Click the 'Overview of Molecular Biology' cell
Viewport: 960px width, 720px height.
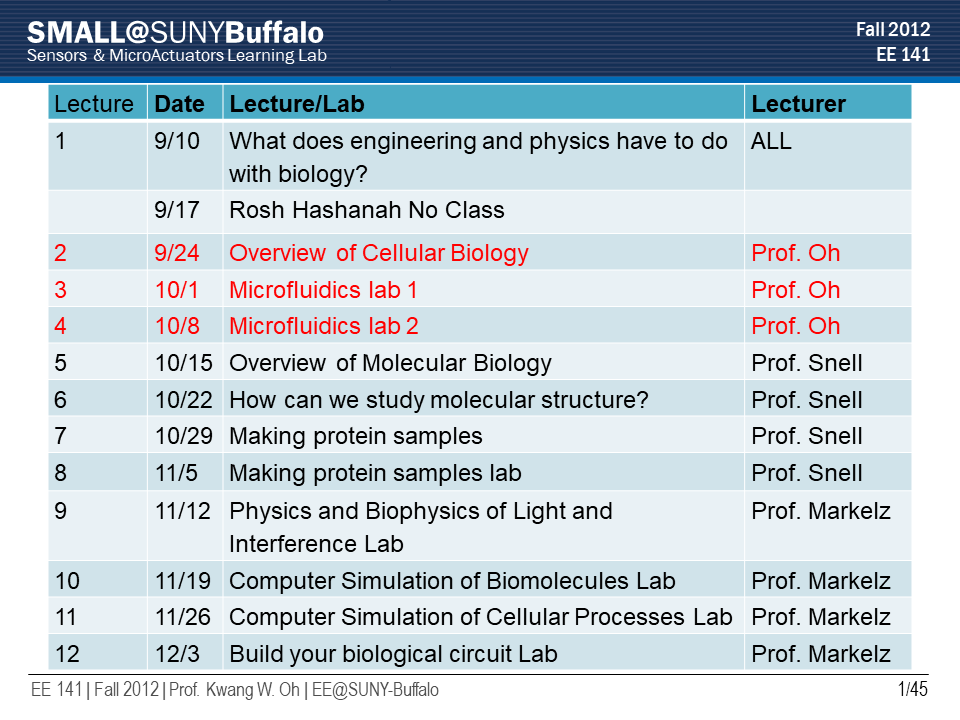[x=484, y=362]
